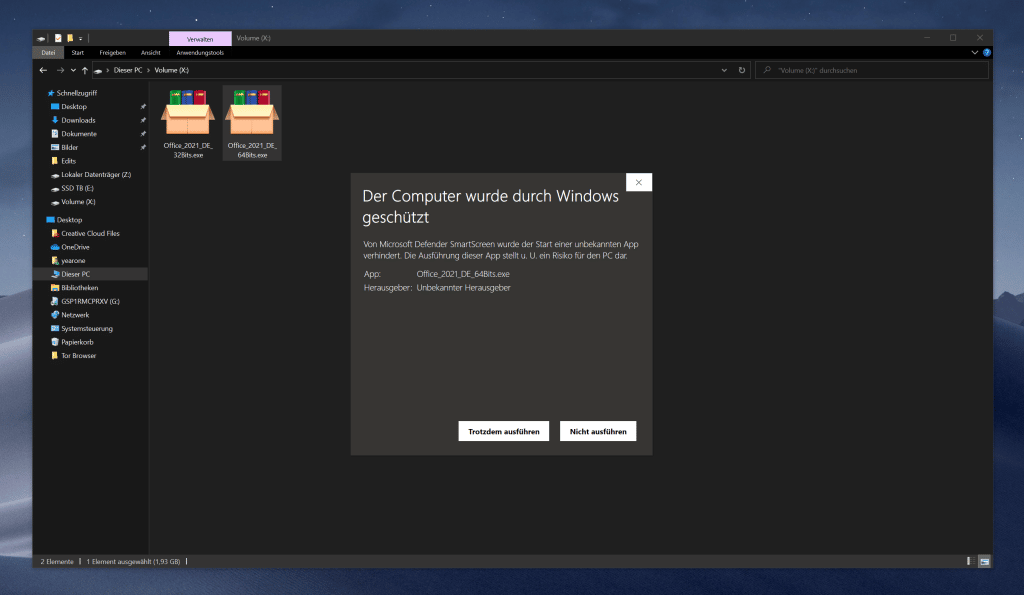Click "Nicht ausführen" in the SmartScreen dialog
Image resolution: width=1024 pixels, height=595 pixels.
(x=598, y=431)
